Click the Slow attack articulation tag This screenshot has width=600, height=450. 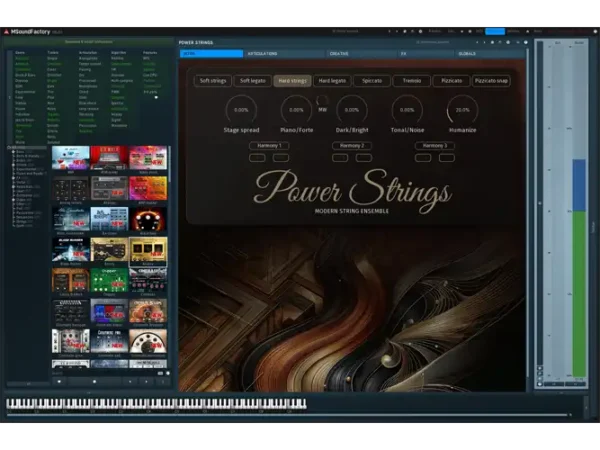pyautogui.click(x=87, y=103)
